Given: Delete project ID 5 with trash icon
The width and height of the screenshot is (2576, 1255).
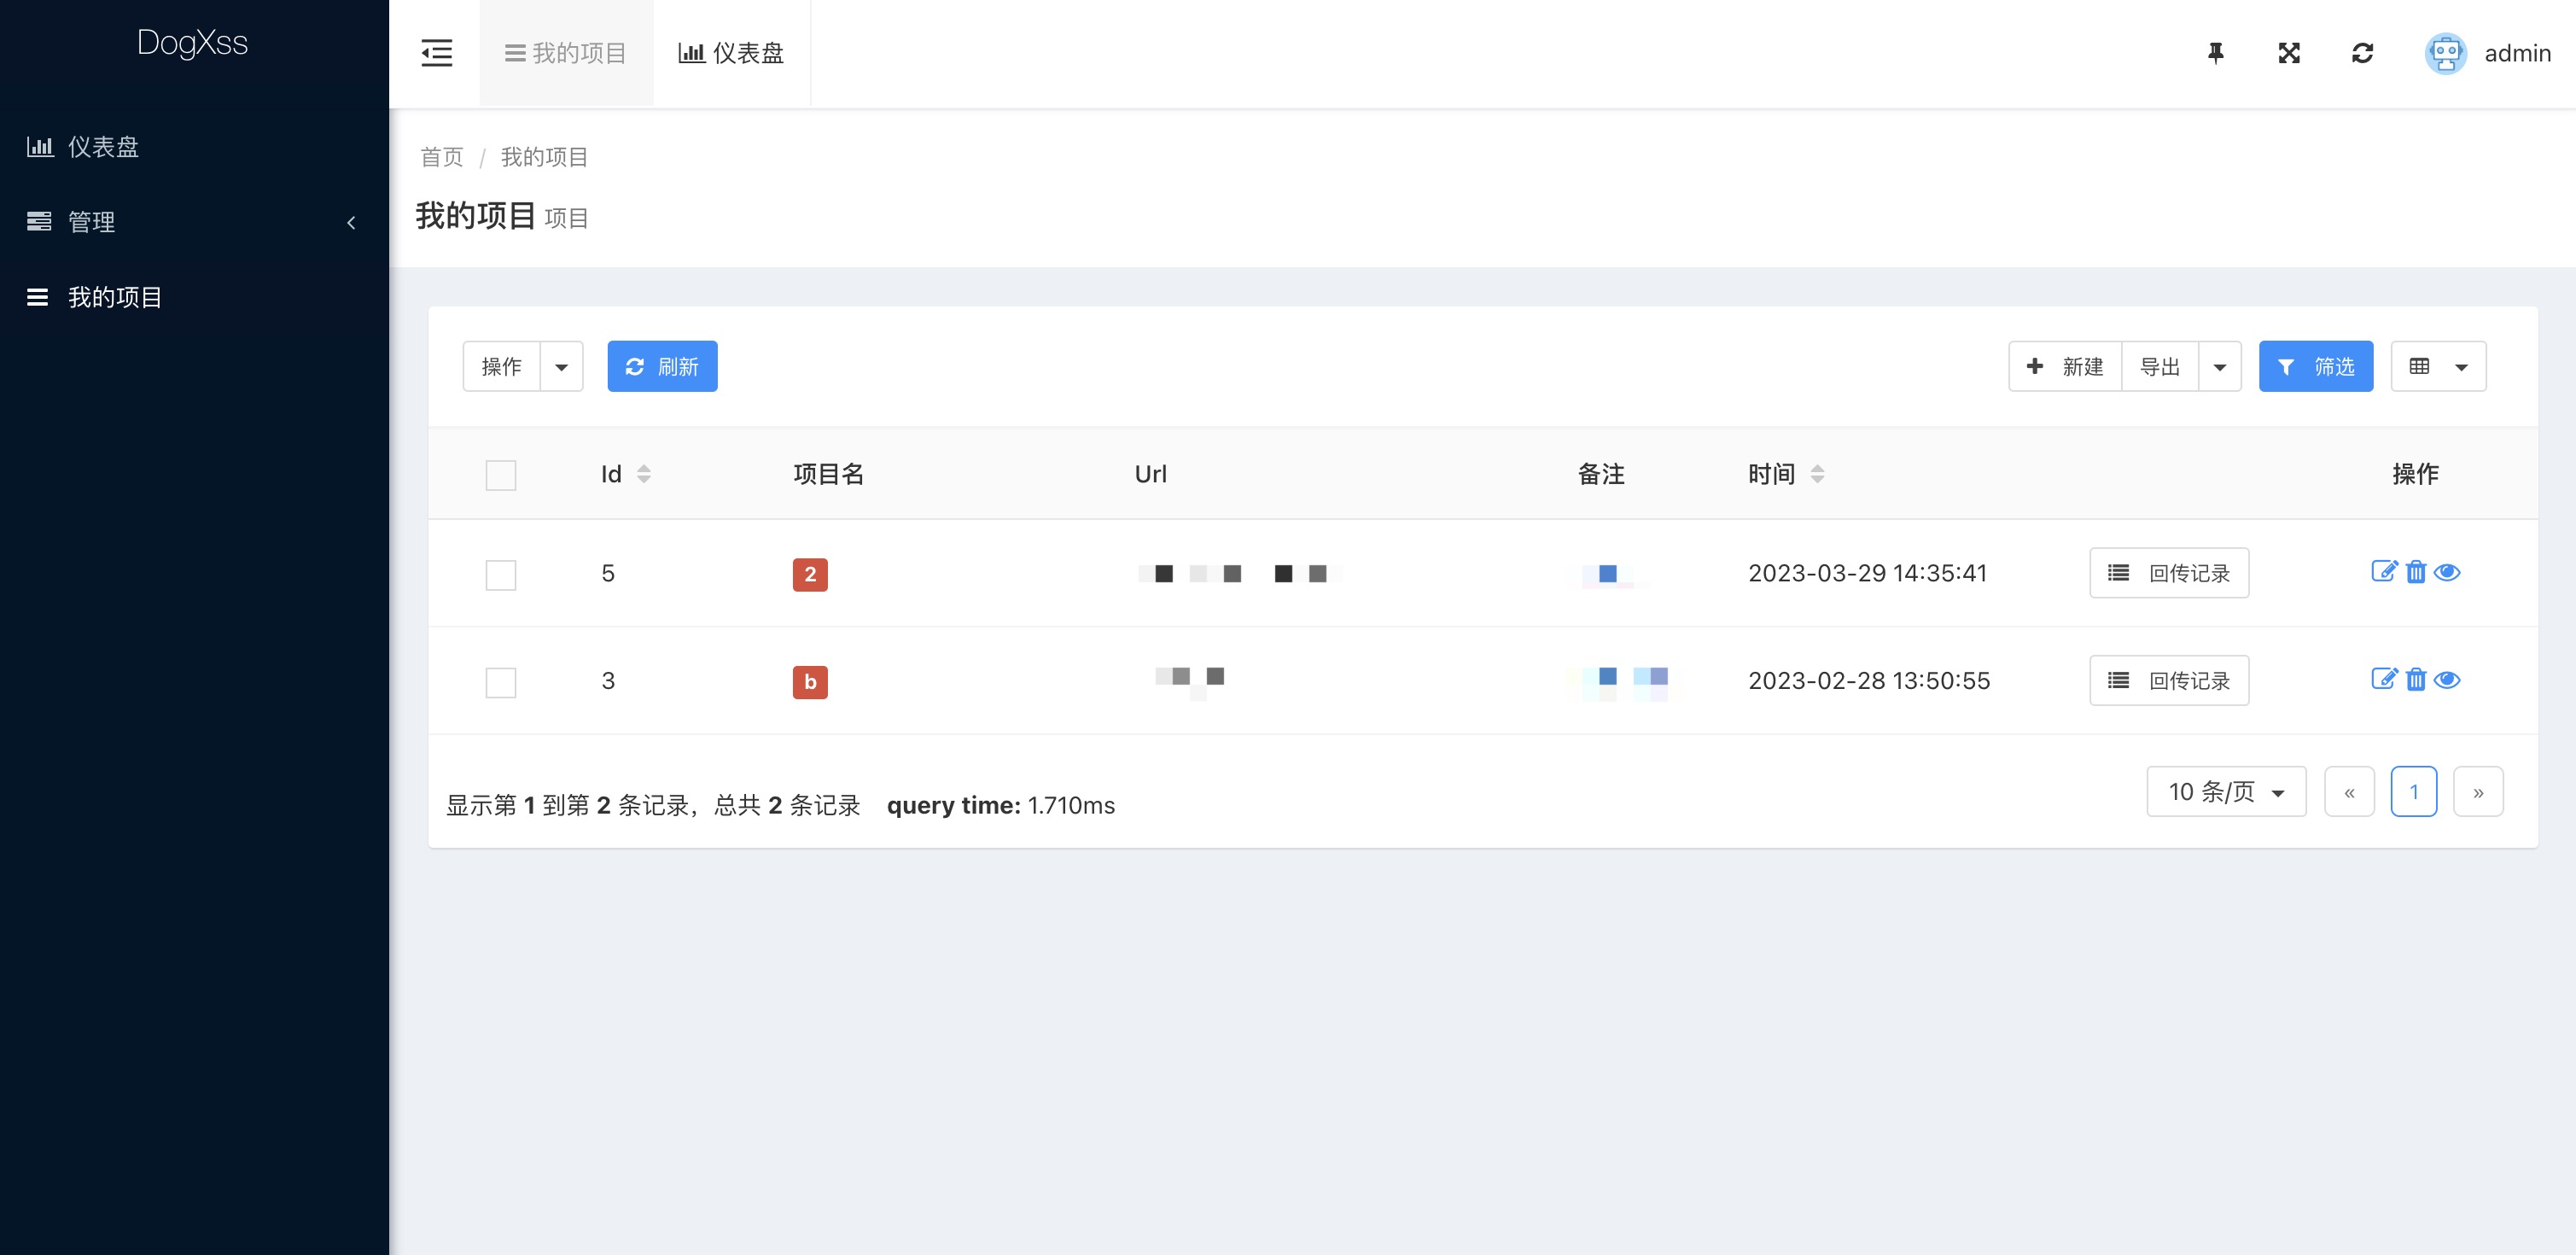Looking at the screenshot, I should 2416,572.
